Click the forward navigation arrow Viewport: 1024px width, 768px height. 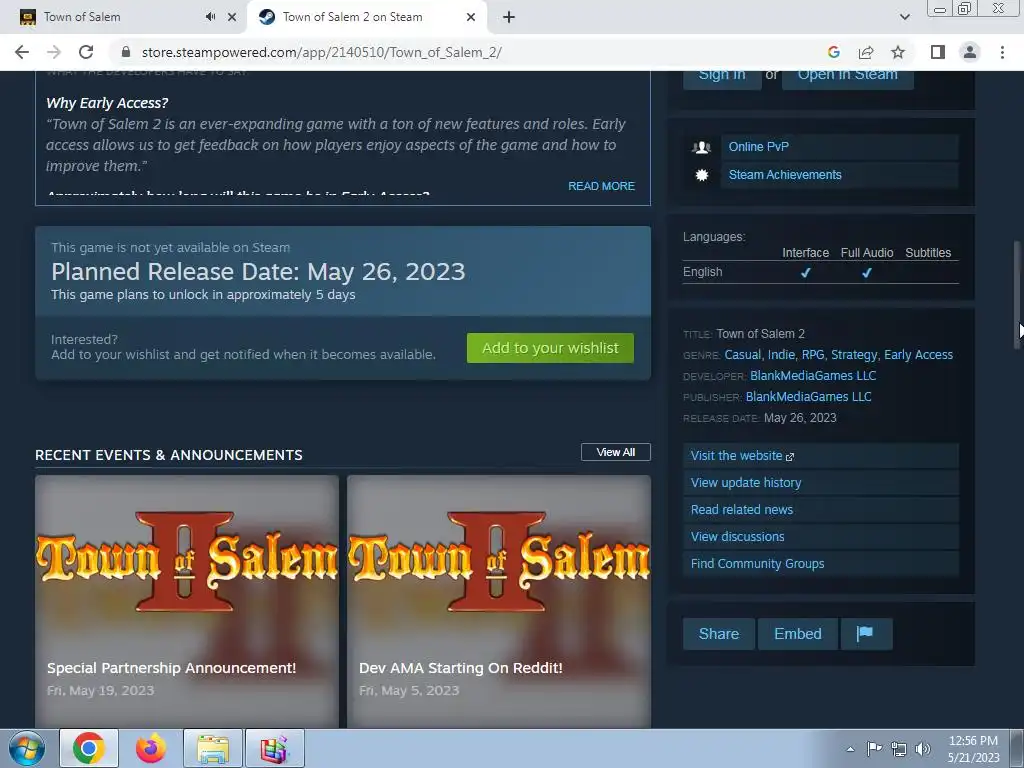point(54,52)
